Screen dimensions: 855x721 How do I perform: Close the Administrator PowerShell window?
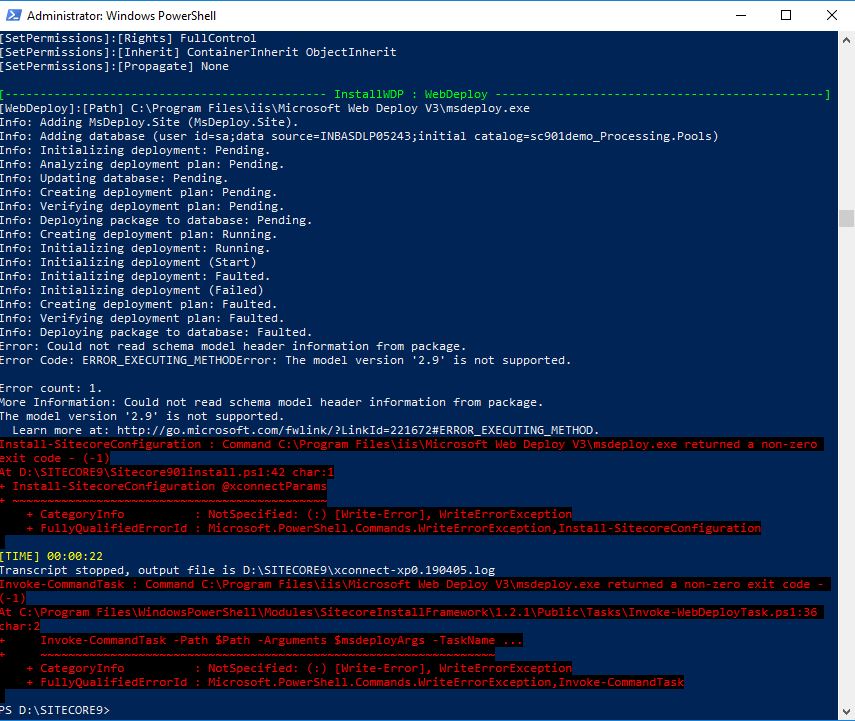point(832,15)
